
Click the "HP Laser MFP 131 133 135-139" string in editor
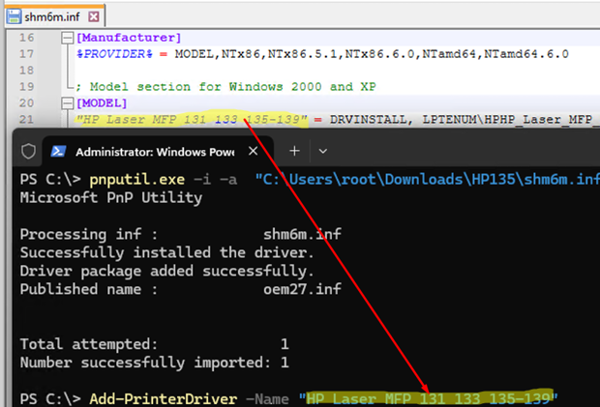191,120
